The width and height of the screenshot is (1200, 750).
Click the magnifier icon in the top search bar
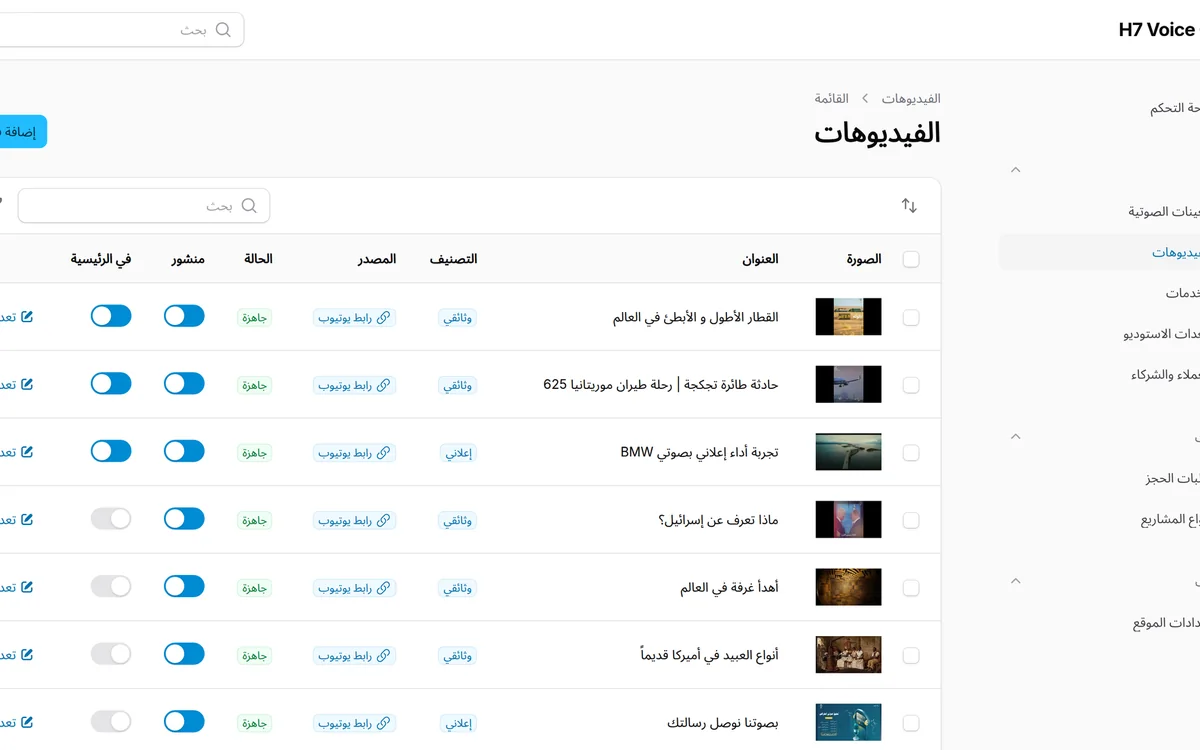(223, 30)
